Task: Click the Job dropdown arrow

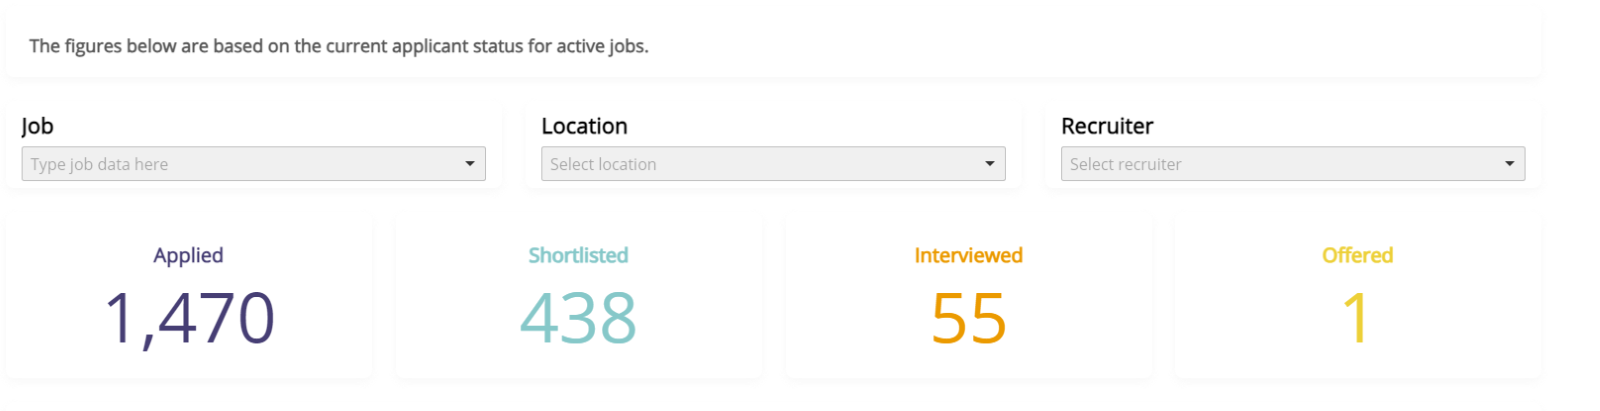Action: coord(469,164)
